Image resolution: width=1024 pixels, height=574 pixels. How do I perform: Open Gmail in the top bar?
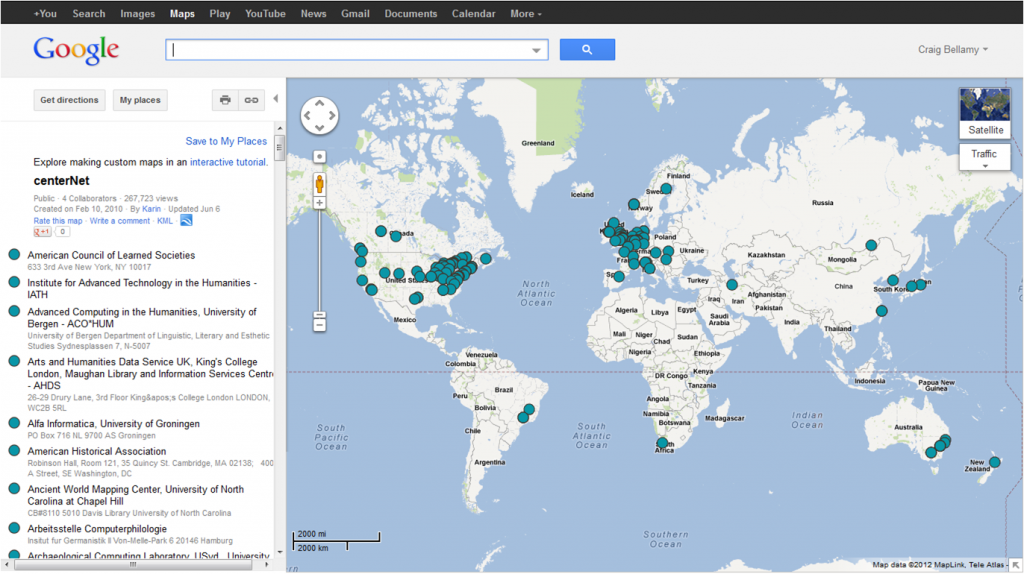coord(355,14)
